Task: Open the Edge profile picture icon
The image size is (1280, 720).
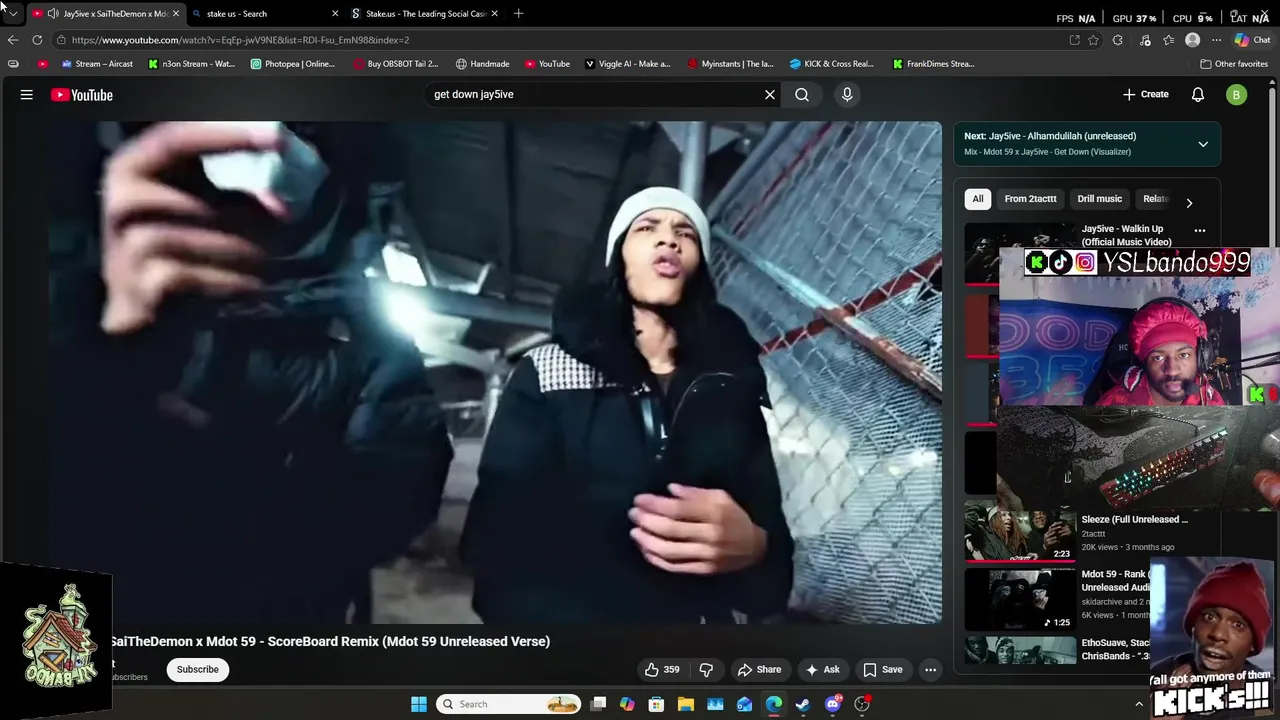Action: [1192, 40]
